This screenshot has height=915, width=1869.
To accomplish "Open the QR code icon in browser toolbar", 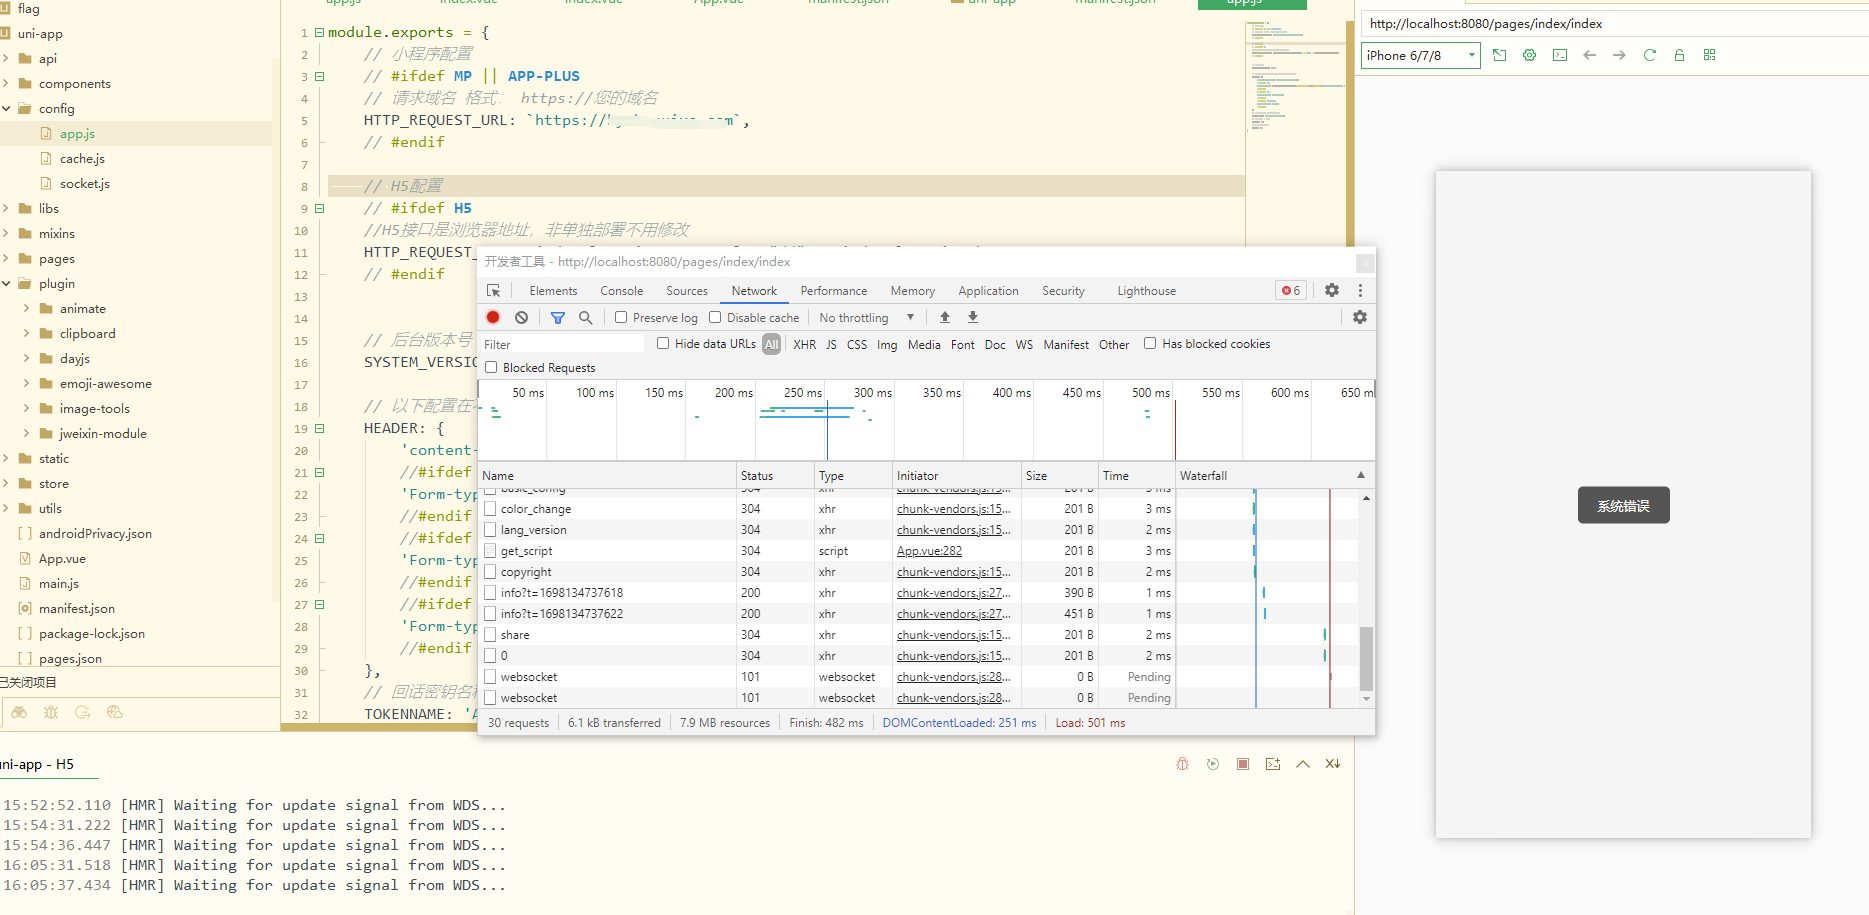I will coord(1709,55).
